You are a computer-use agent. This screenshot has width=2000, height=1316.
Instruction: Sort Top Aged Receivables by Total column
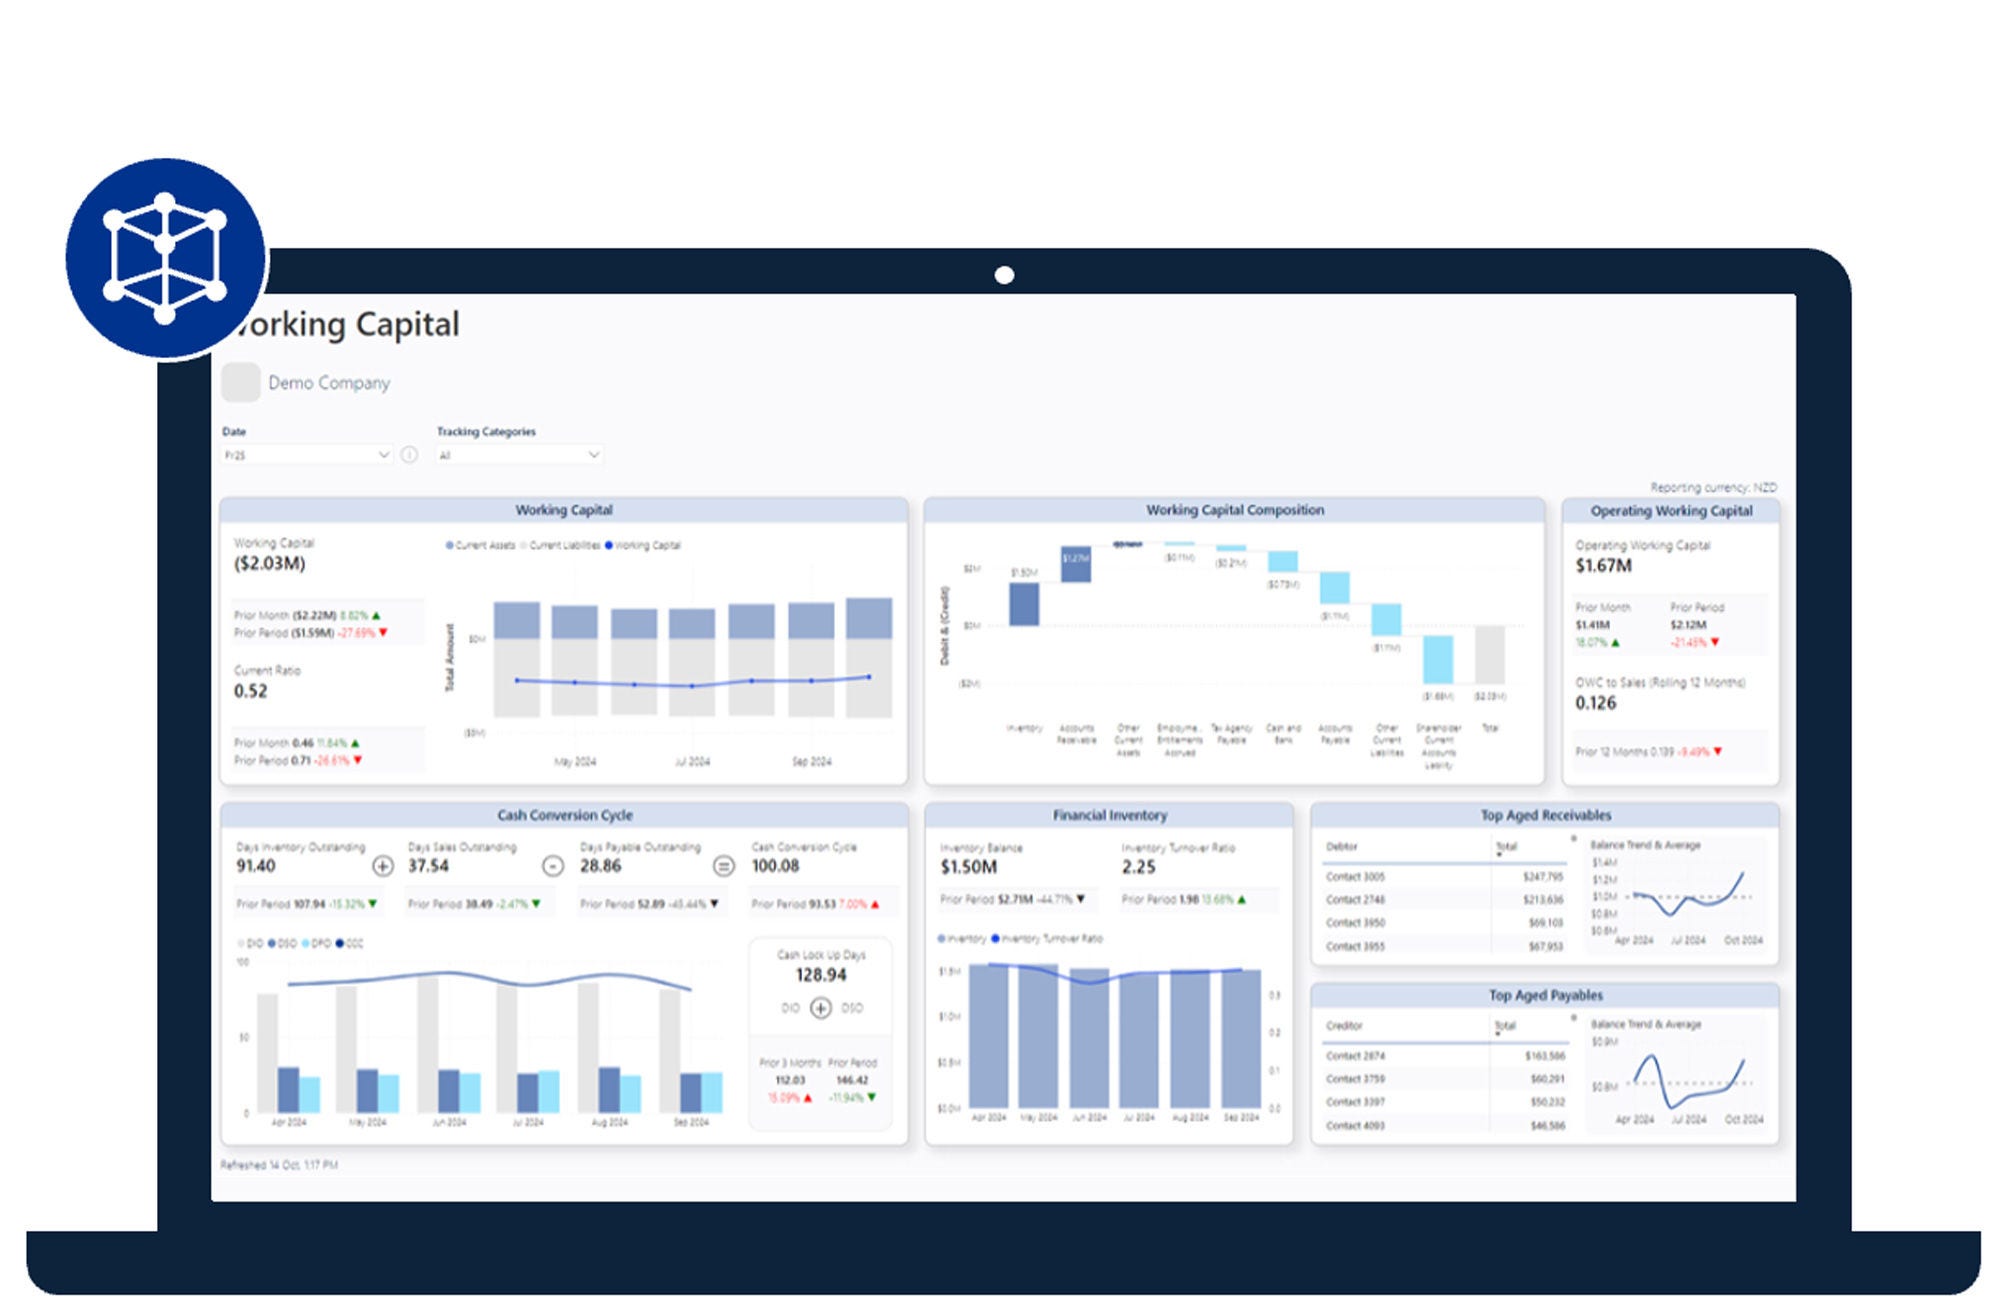click(x=1506, y=847)
